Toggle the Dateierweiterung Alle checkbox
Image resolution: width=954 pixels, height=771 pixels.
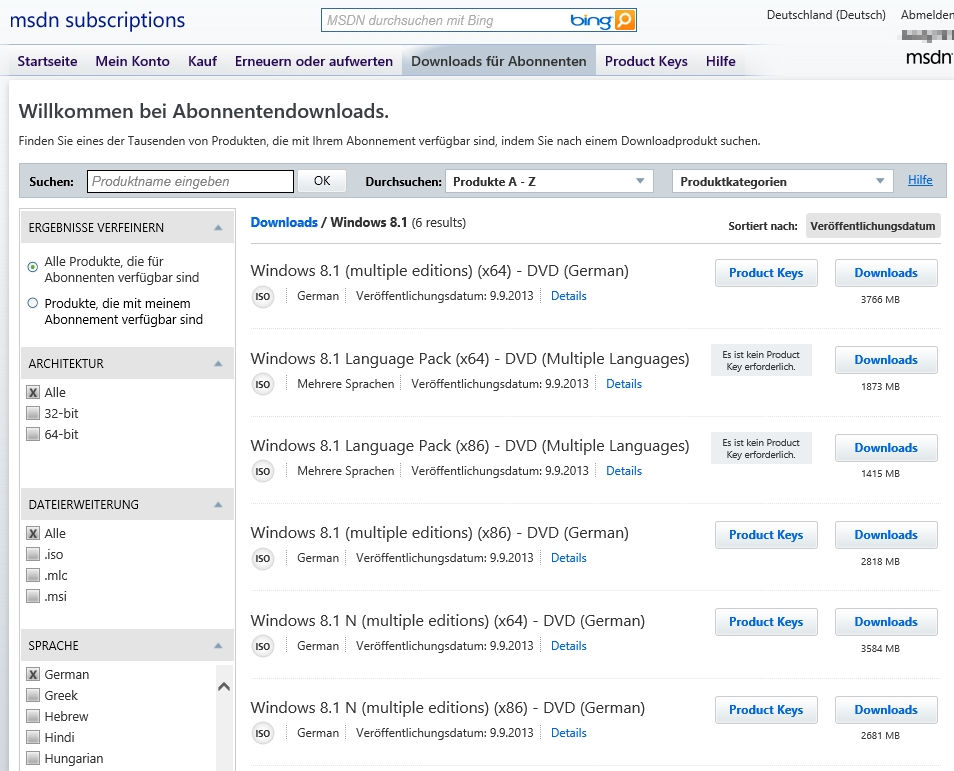[x=33, y=534]
